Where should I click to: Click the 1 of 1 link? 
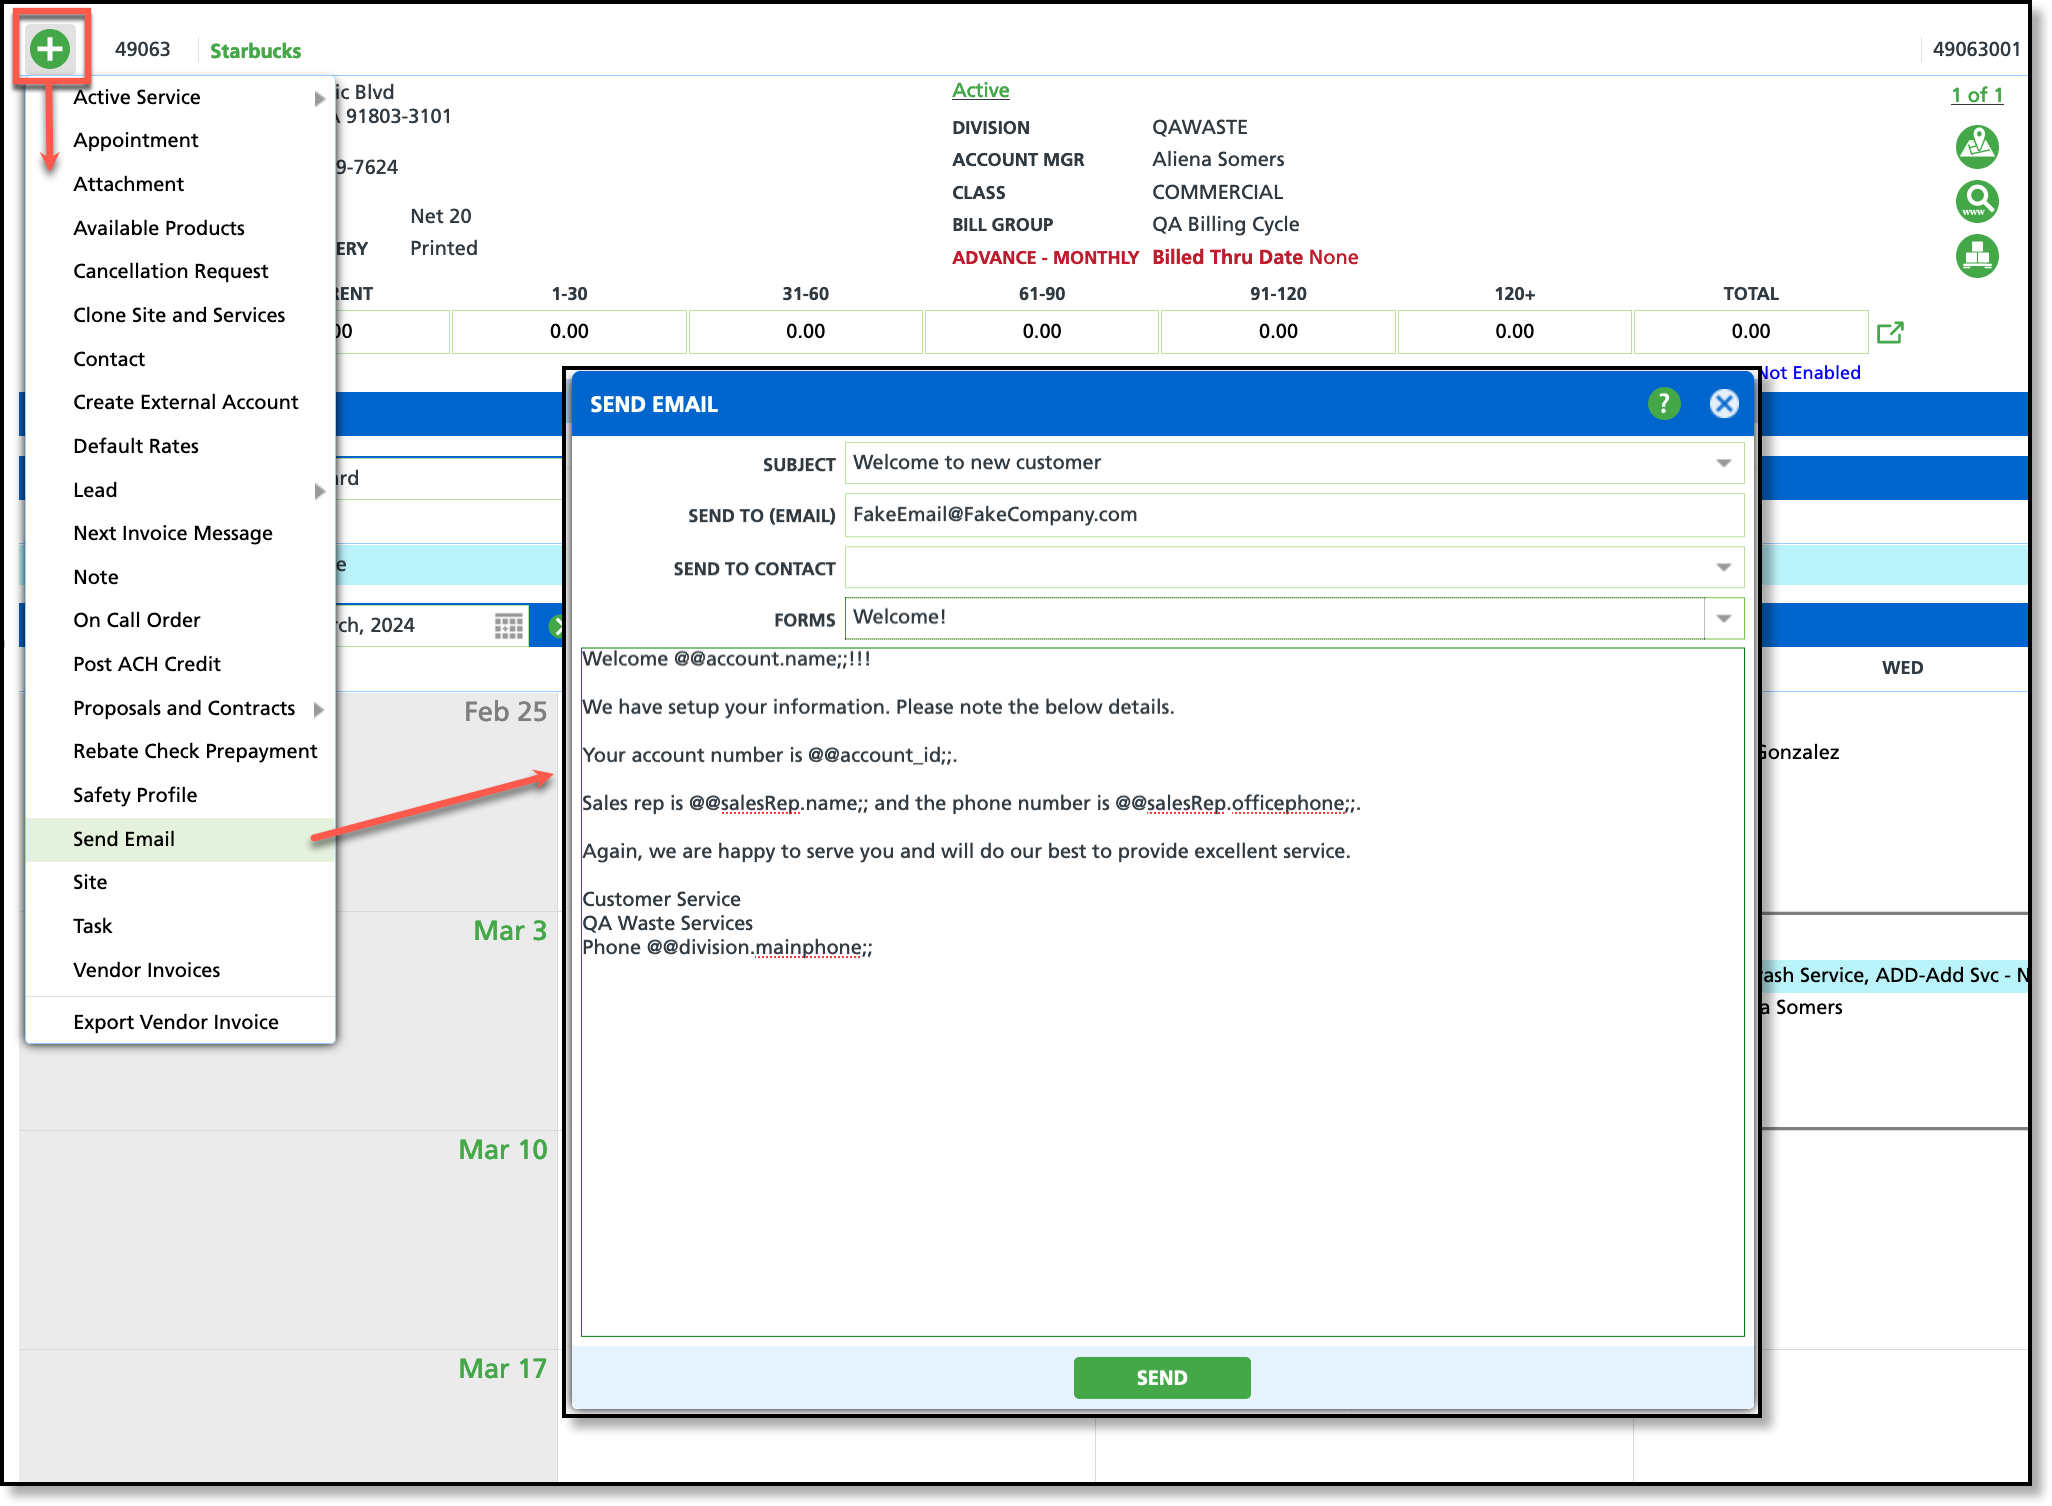[1976, 95]
